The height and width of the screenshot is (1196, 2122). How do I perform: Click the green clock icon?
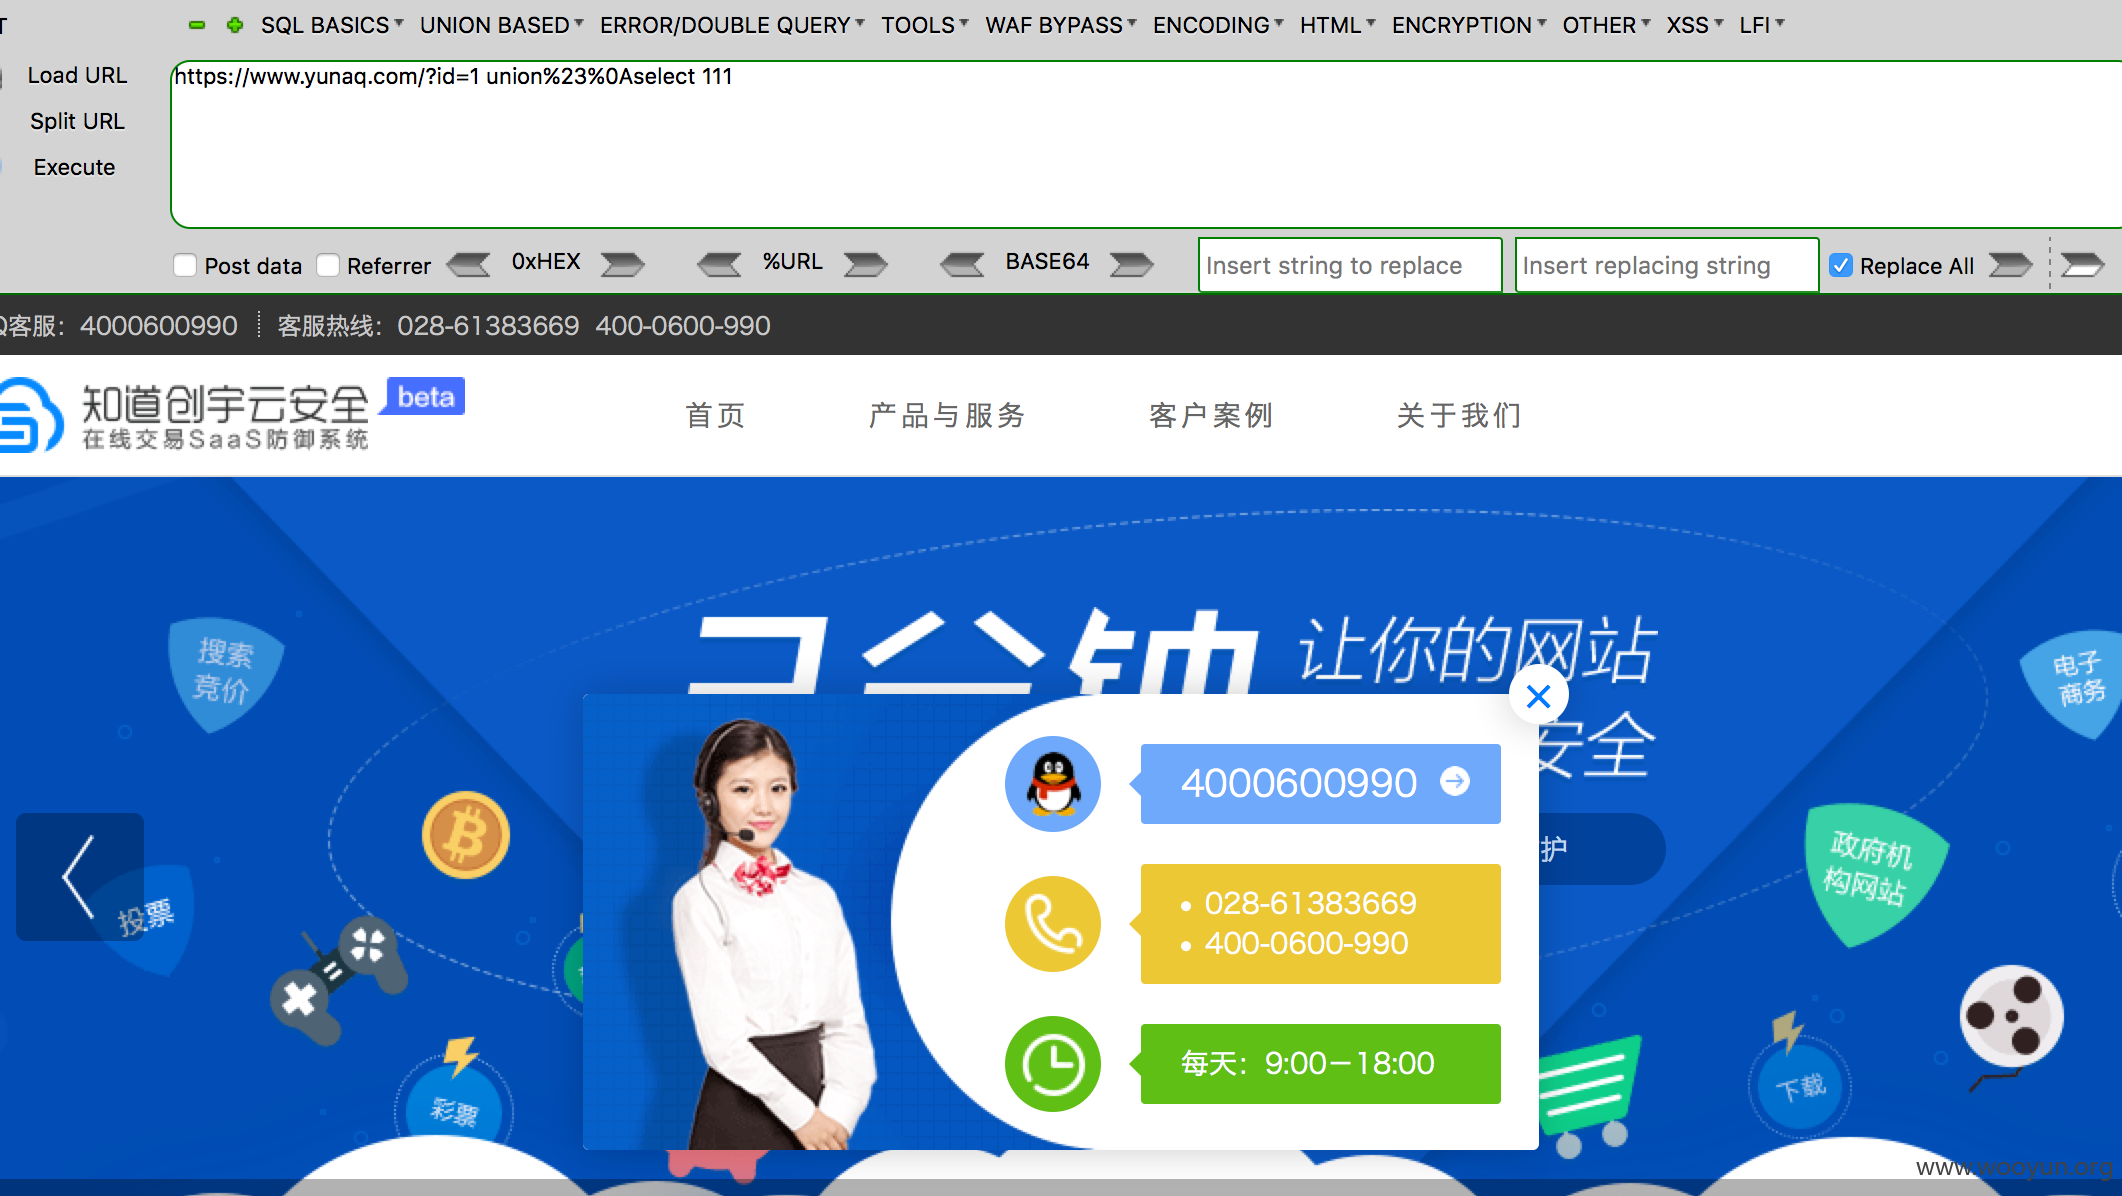1053,1064
